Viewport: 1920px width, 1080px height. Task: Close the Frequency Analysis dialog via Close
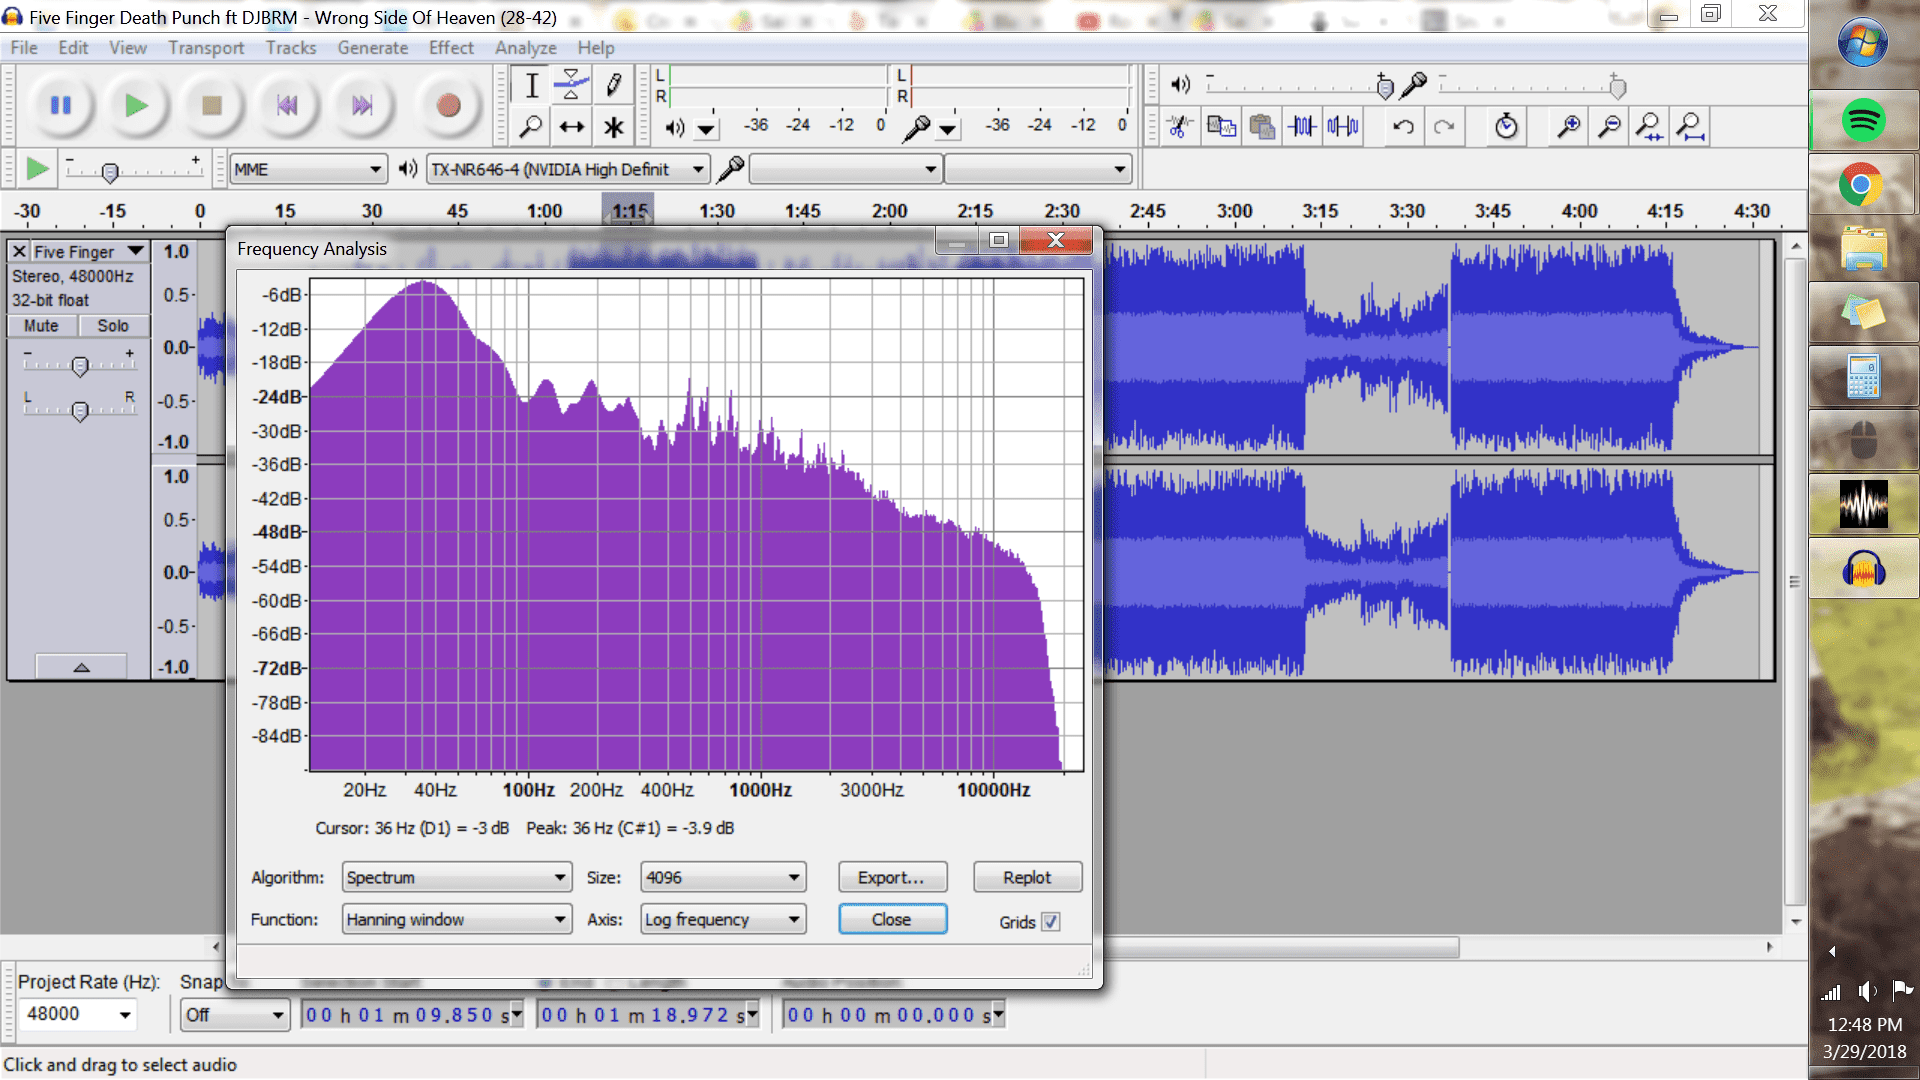(892, 920)
